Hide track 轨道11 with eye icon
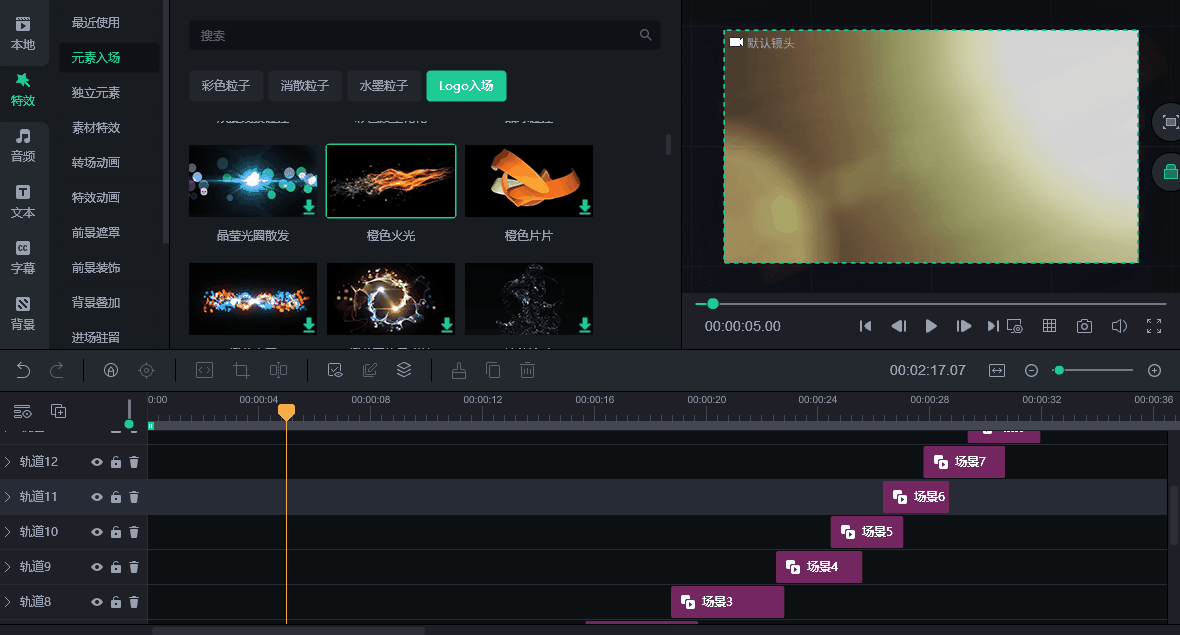Image resolution: width=1180 pixels, height=635 pixels. (97, 497)
